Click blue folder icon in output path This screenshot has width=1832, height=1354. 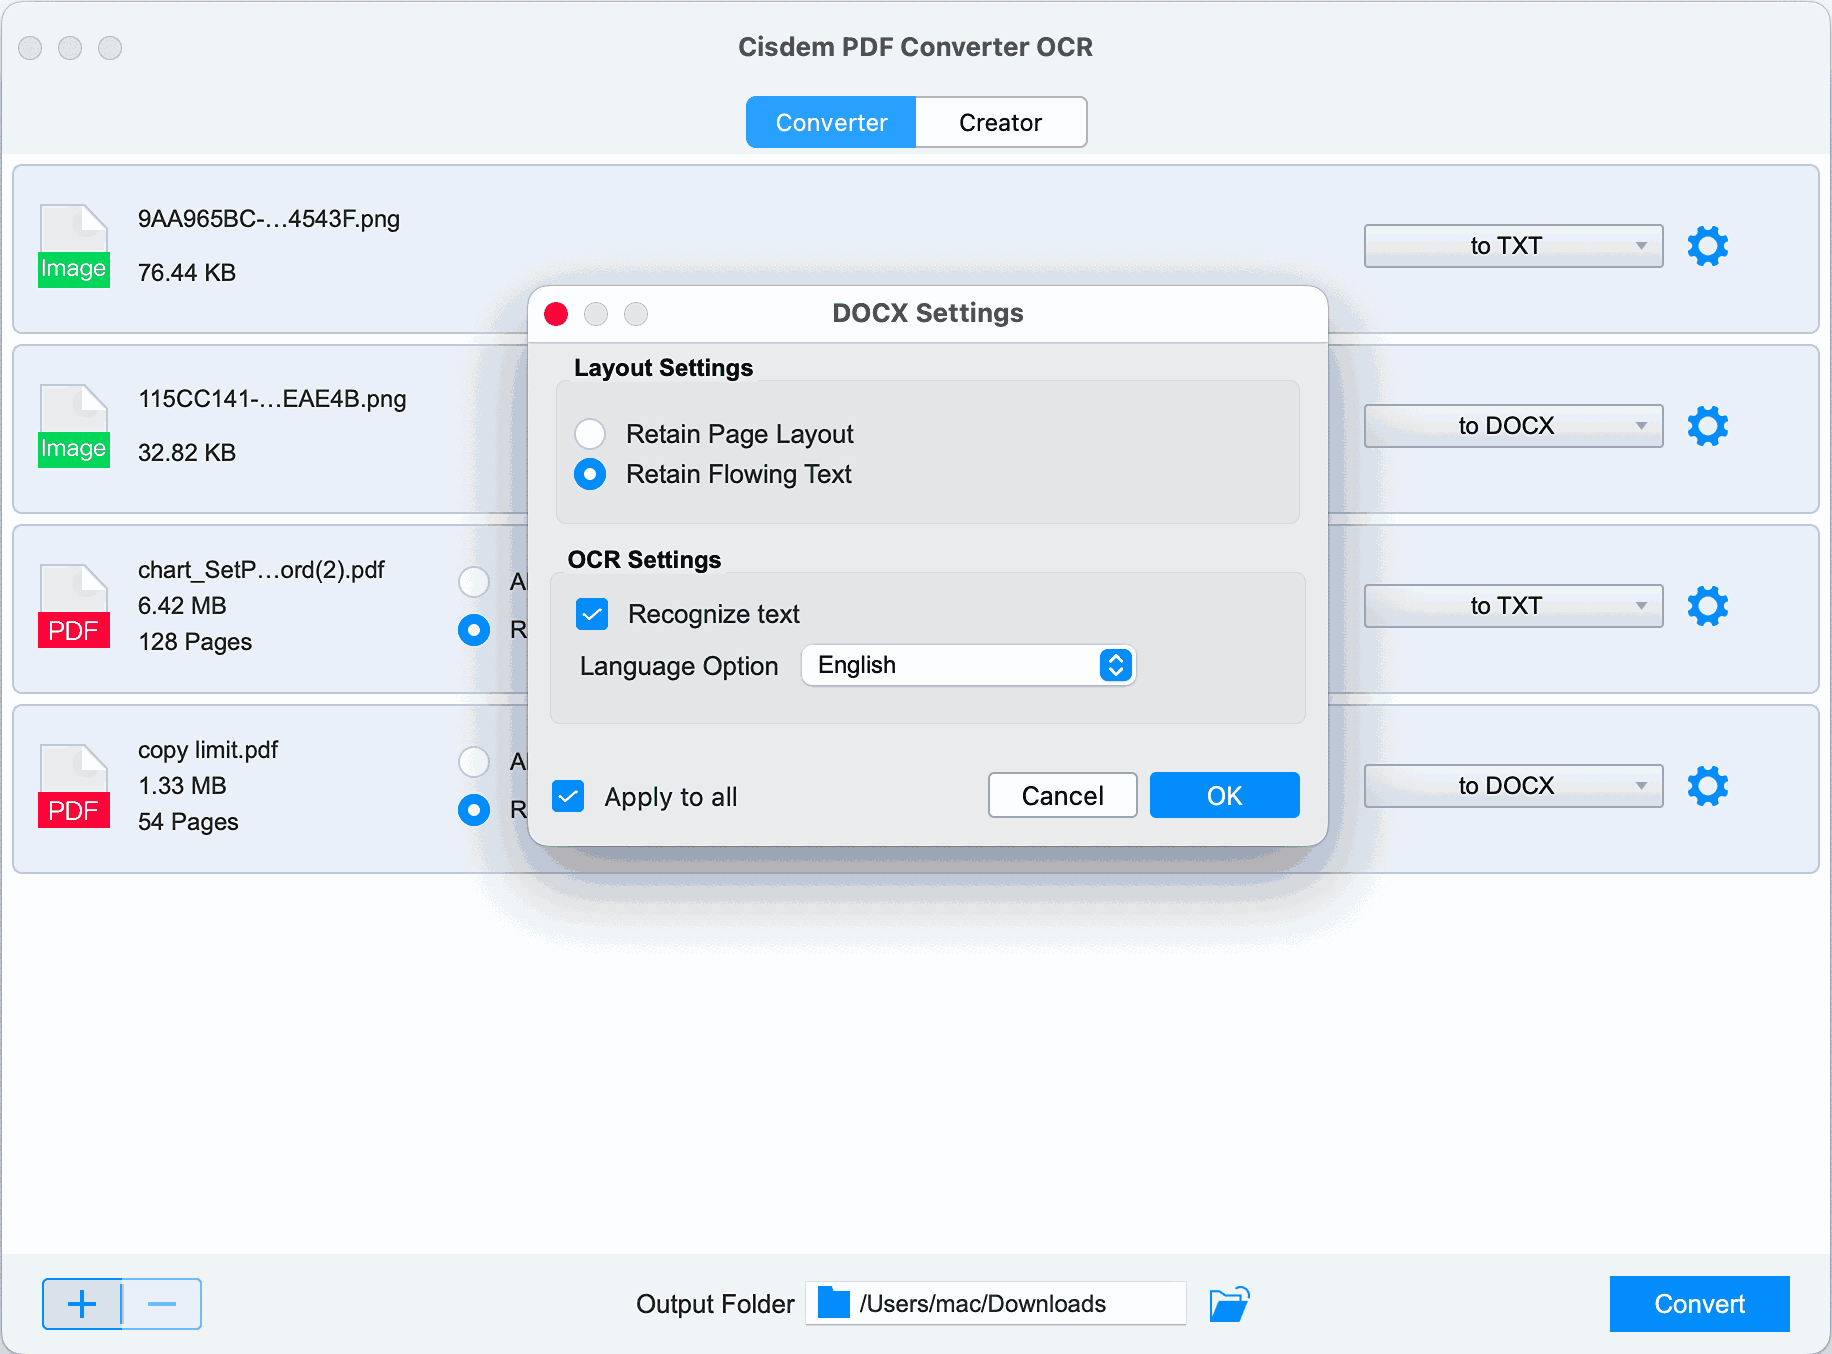pyautogui.click(x=834, y=1303)
